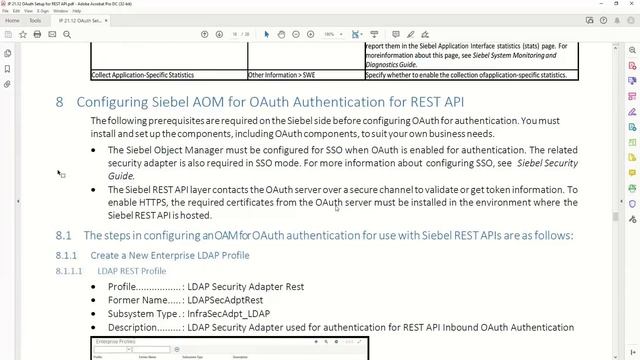Select the arrow selection tool
This screenshot has height=360, width=640.
point(267,35)
